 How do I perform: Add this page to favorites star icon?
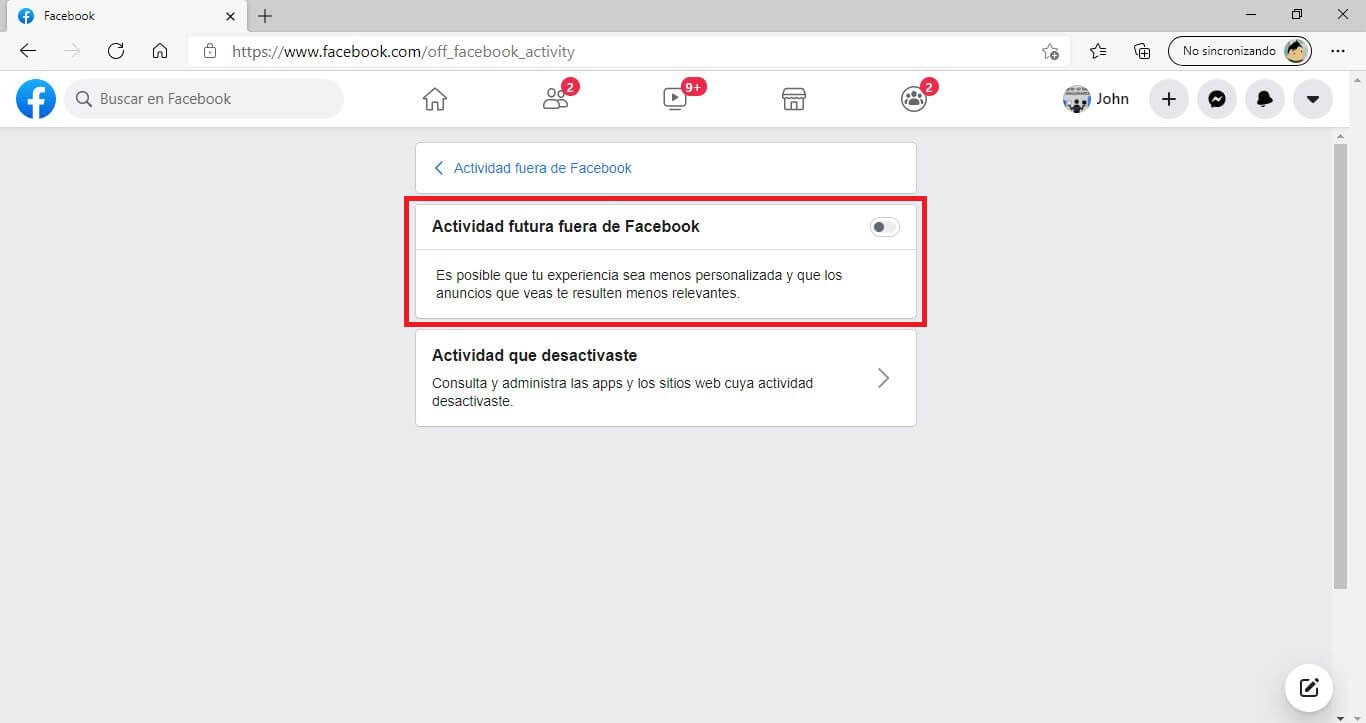1050,51
